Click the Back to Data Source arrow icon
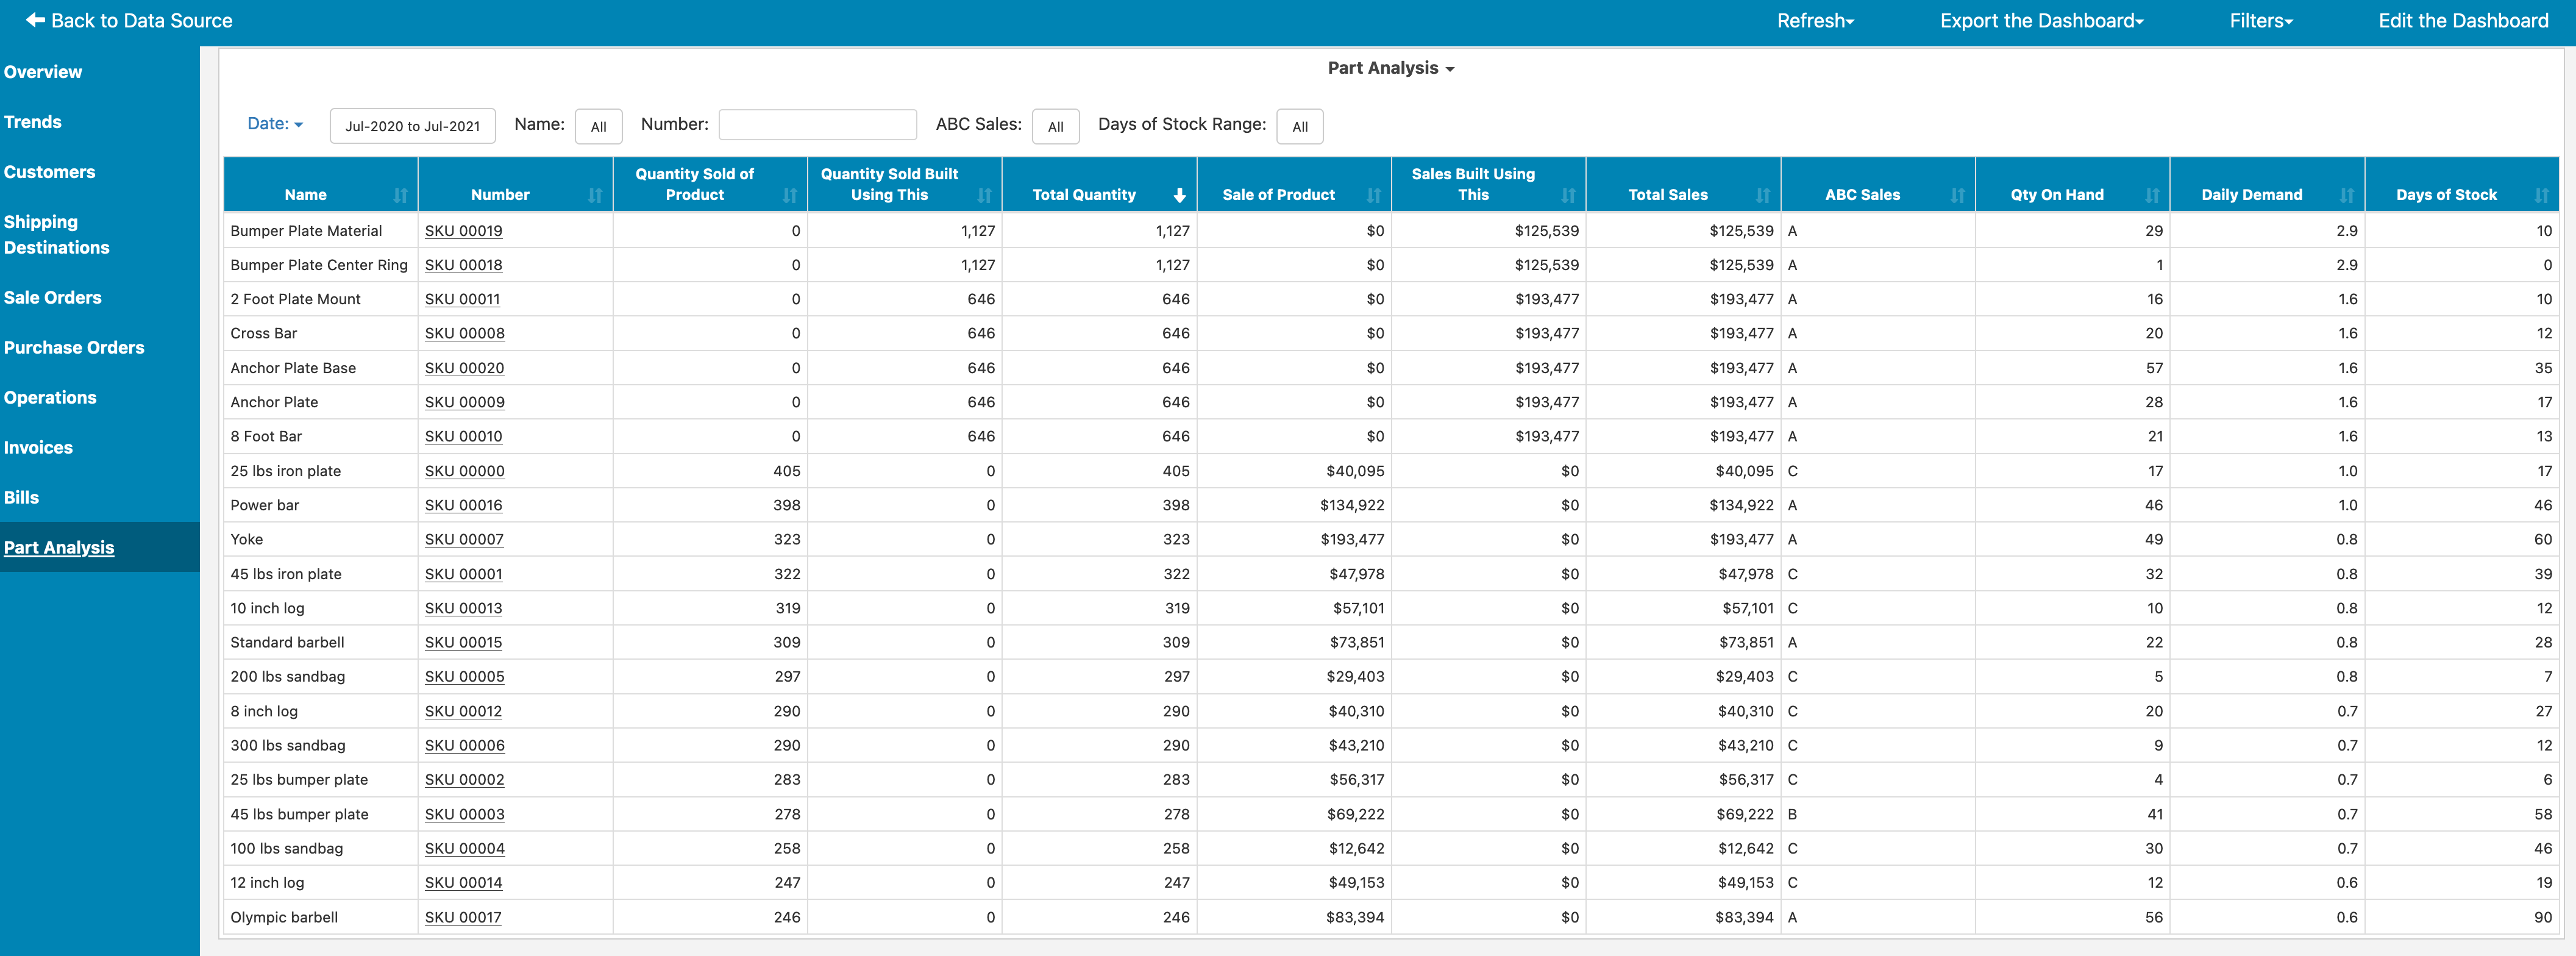2576x956 pixels. click(x=35, y=20)
